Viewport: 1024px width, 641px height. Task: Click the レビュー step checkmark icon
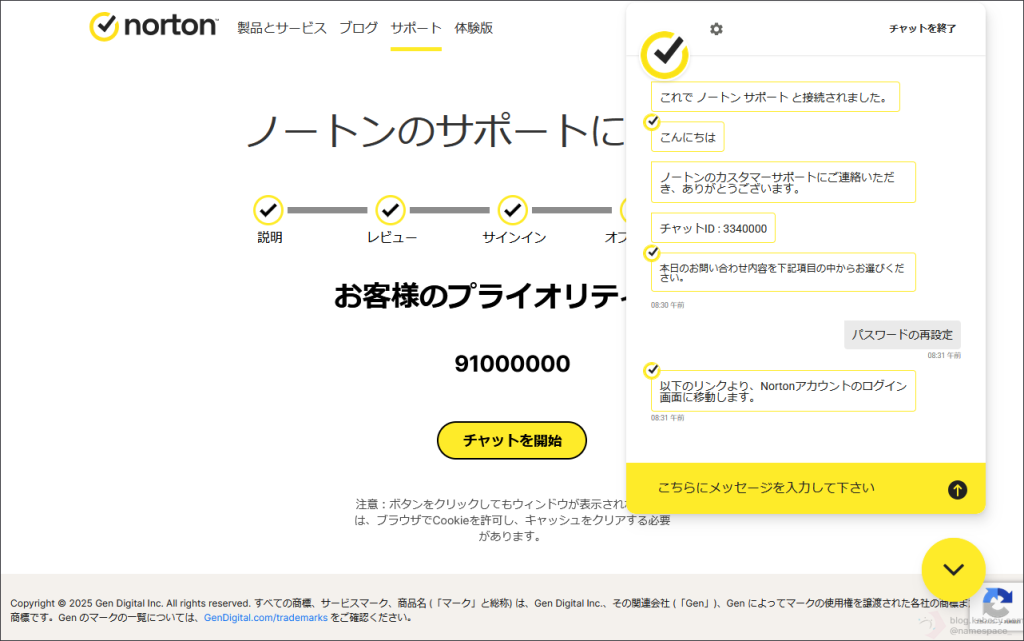(390, 210)
